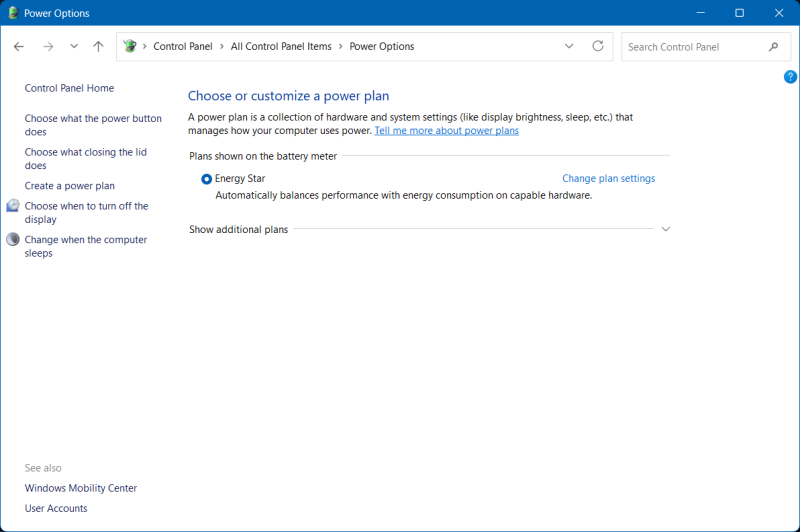Open Recent locations dropdown arrow
The image size is (800, 532).
point(74,47)
